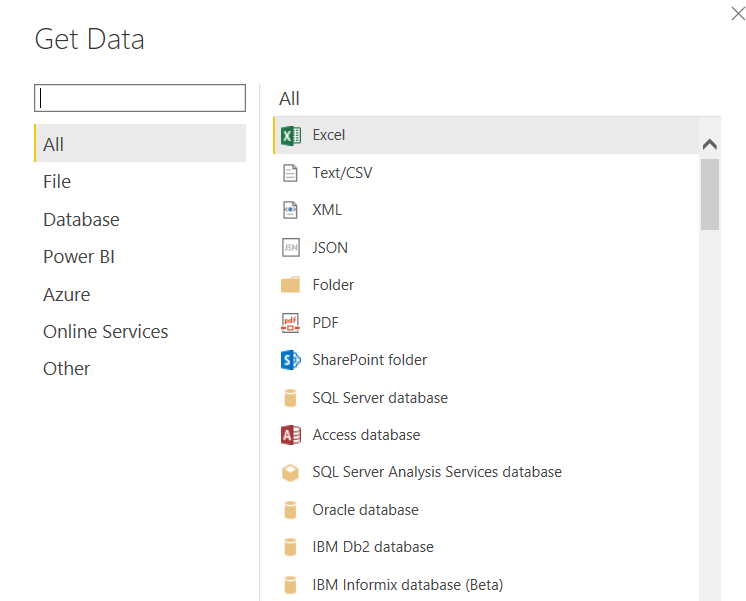The width and height of the screenshot is (746, 601).
Task: Pick the IBM Db2 database label
Action: (373, 547)
